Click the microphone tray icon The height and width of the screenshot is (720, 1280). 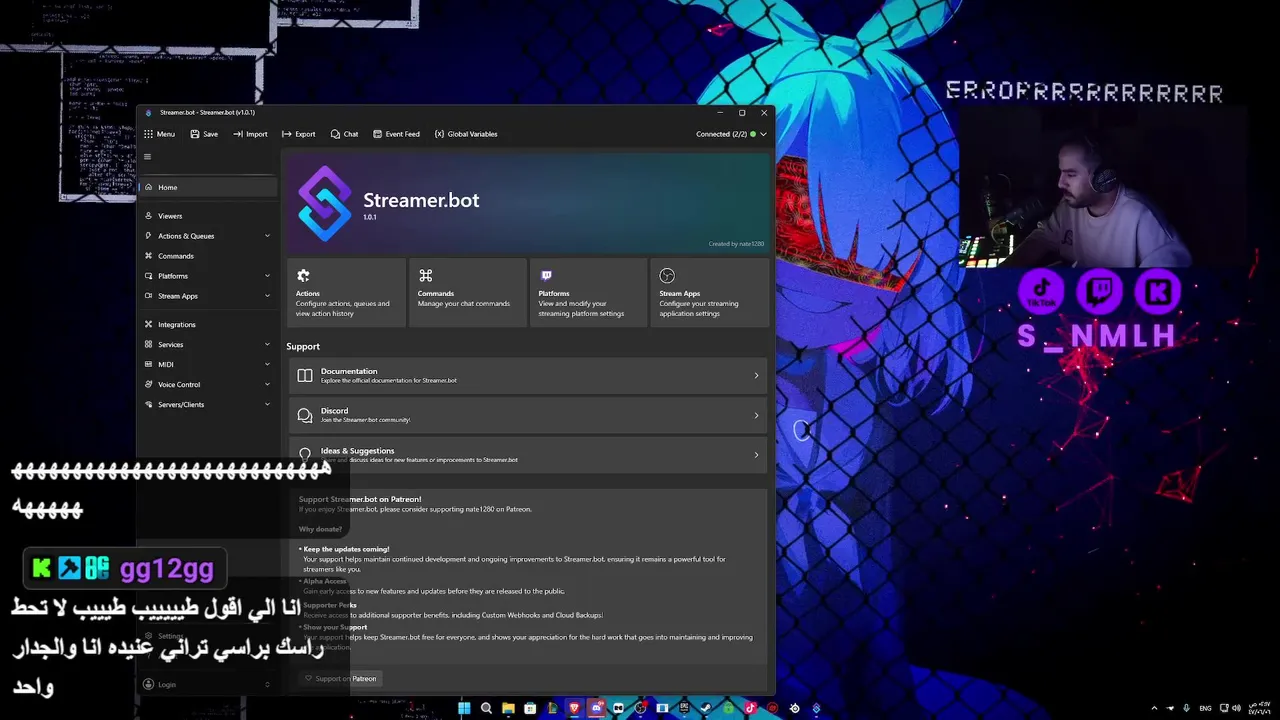(1186, 708)
